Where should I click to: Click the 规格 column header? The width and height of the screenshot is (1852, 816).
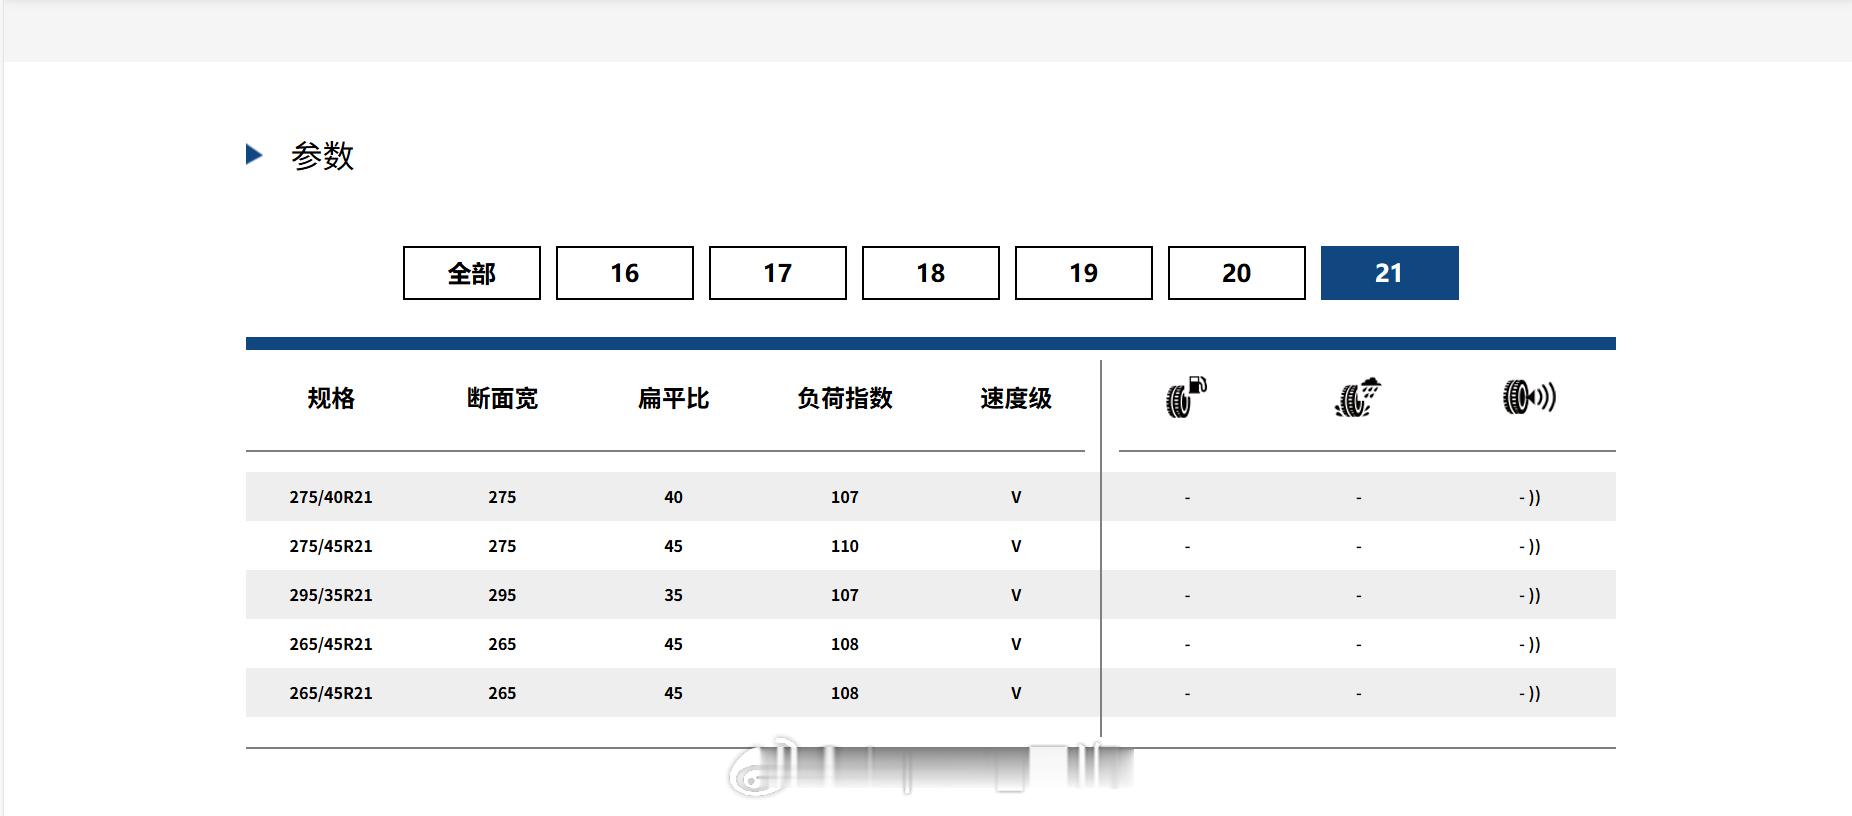click(331, 398)
